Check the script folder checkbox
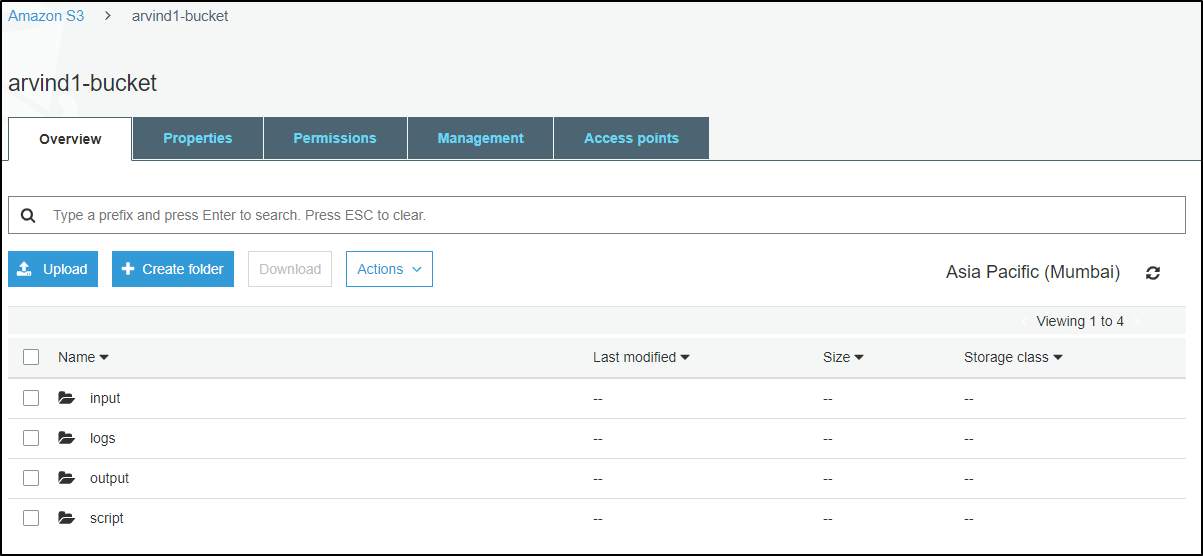 click(x=31, y=518)
